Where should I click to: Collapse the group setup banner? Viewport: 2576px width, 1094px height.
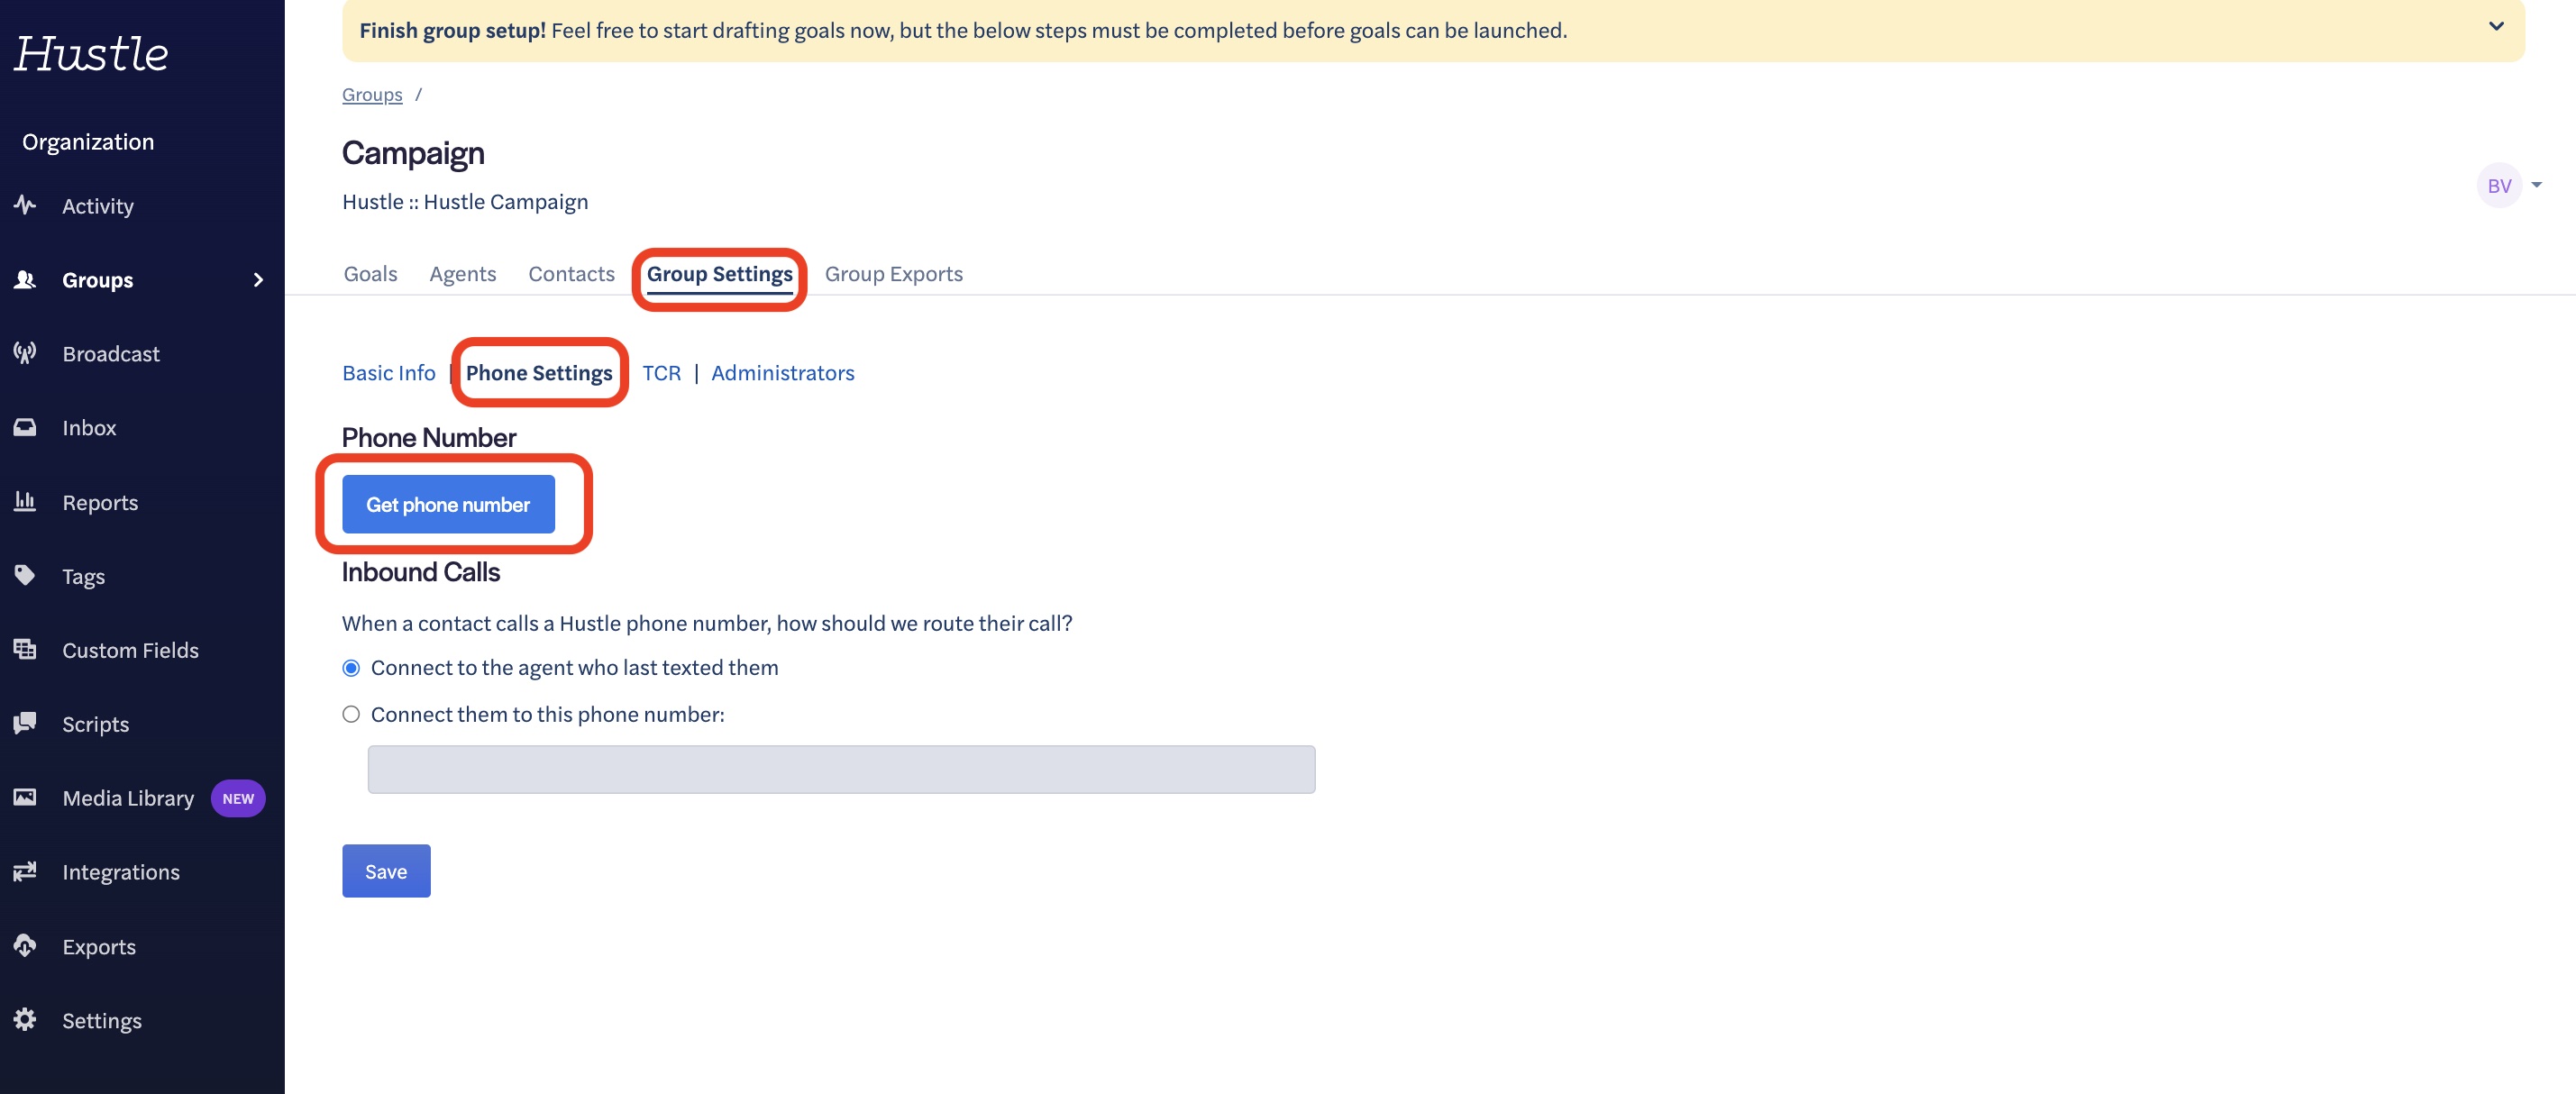tap(2496, 27)
